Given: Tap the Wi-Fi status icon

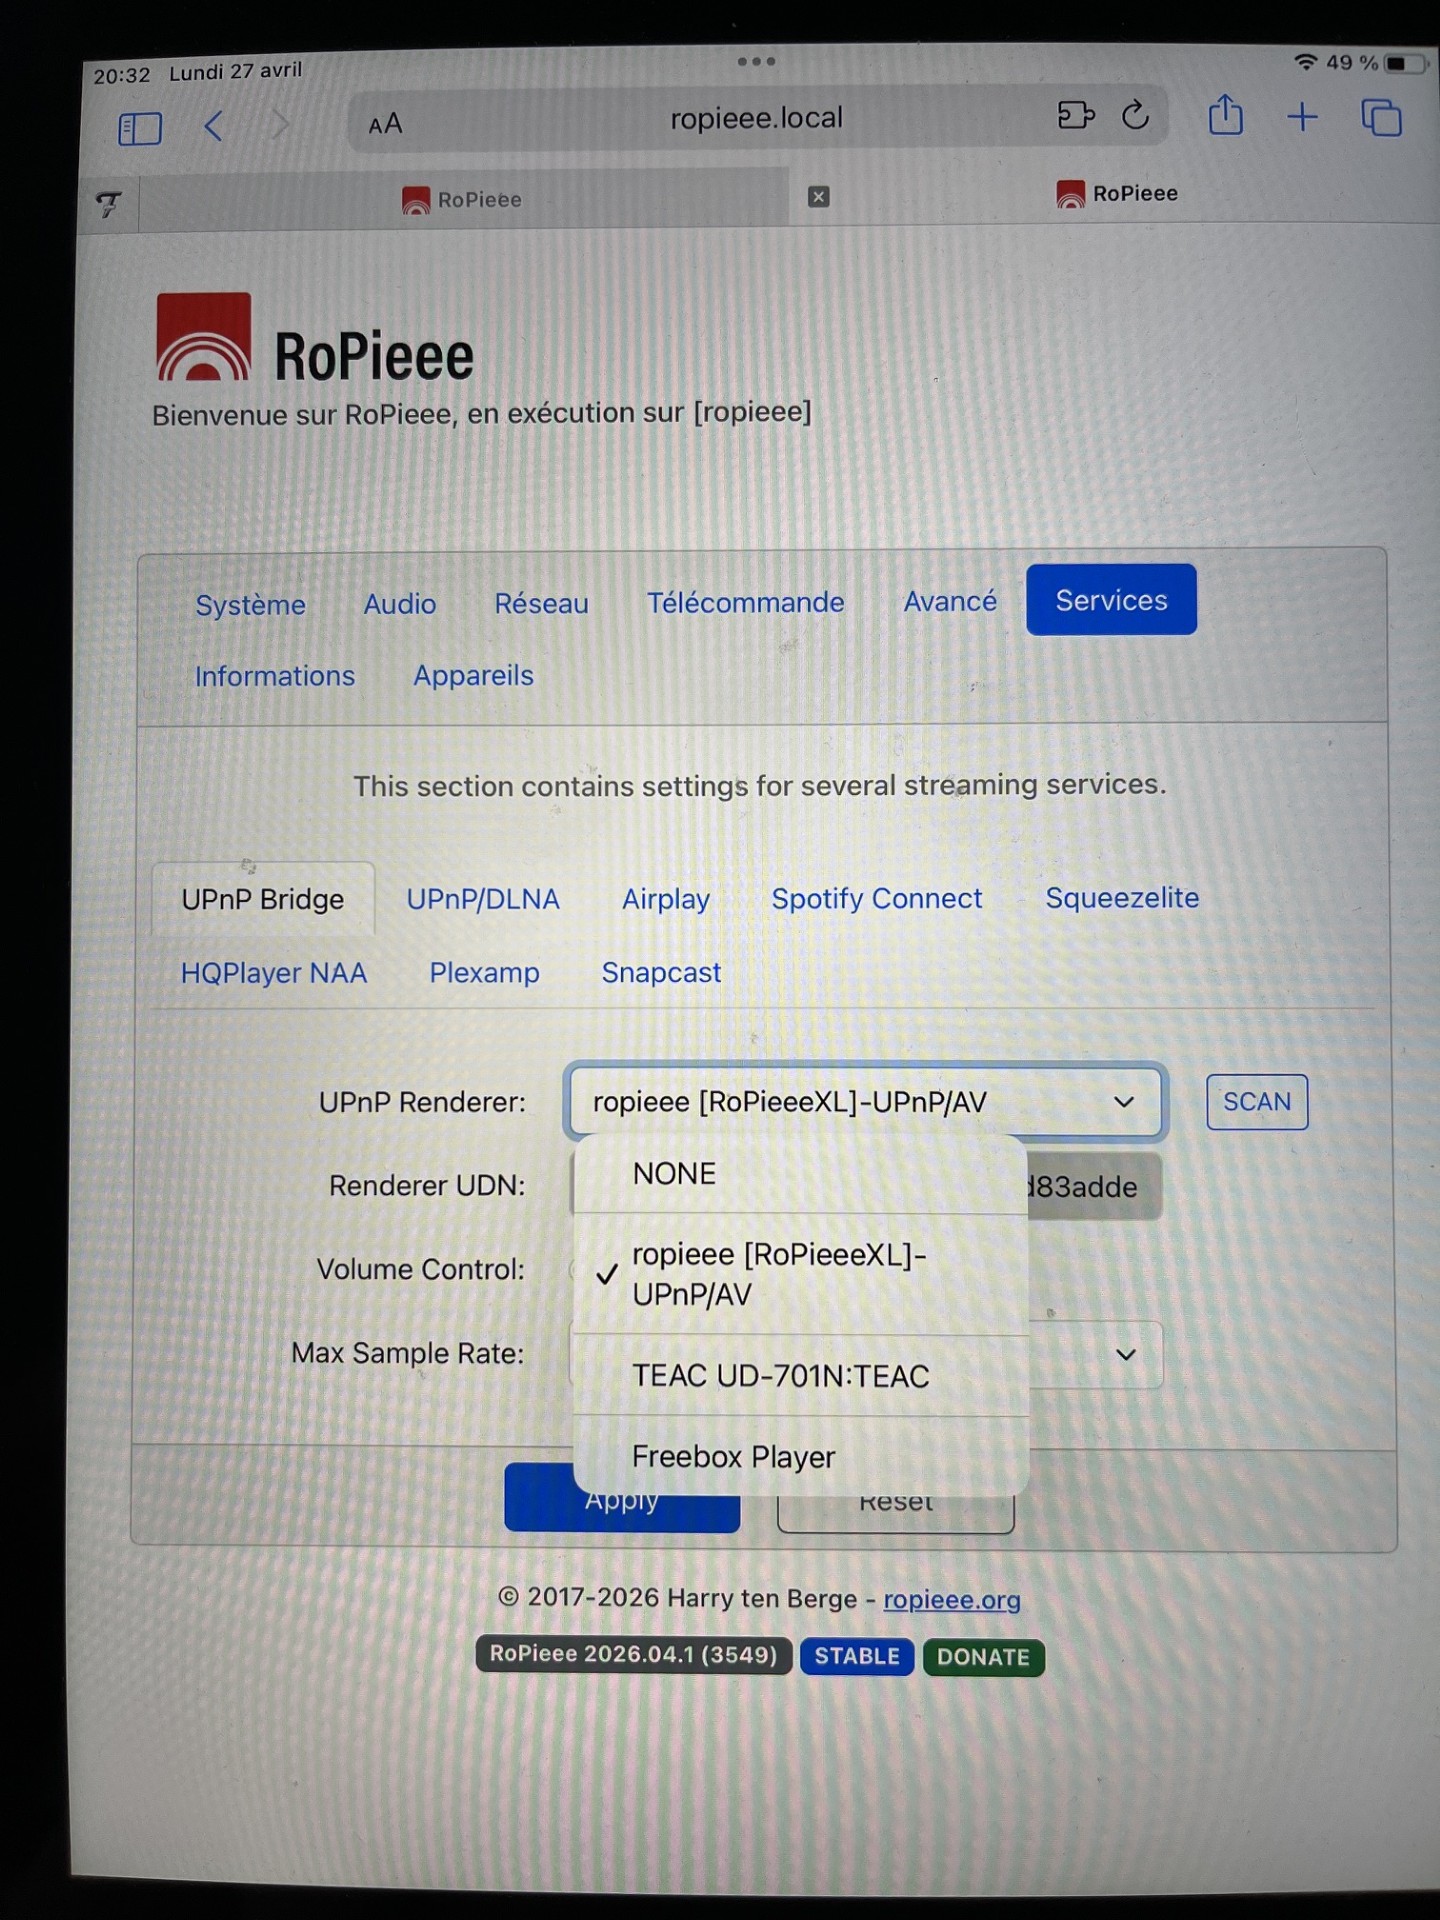Looking at the screenshot, I should pyautogui.click(x=1305, y=62).
